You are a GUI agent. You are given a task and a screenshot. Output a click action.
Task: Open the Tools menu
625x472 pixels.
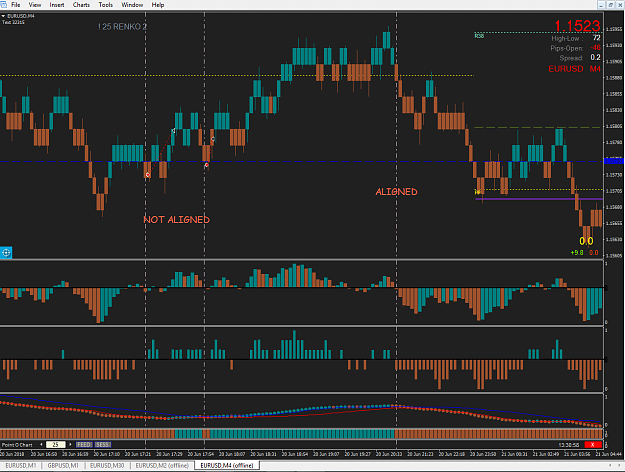pyautogui.click(x=106, y=5)
